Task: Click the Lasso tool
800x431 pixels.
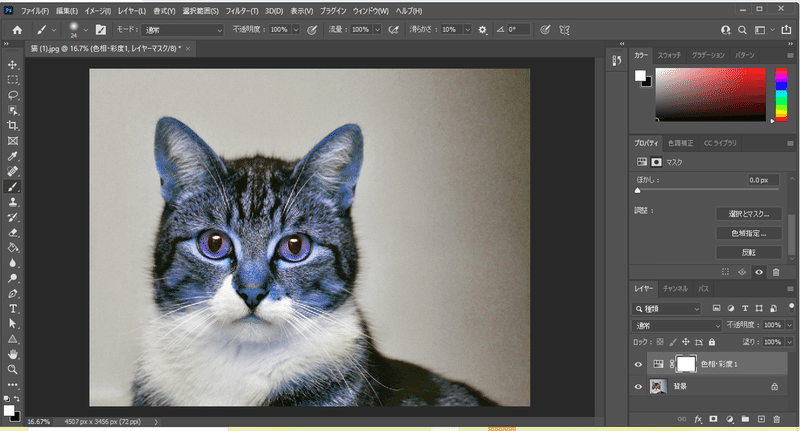Action: [x=13, y=95]
